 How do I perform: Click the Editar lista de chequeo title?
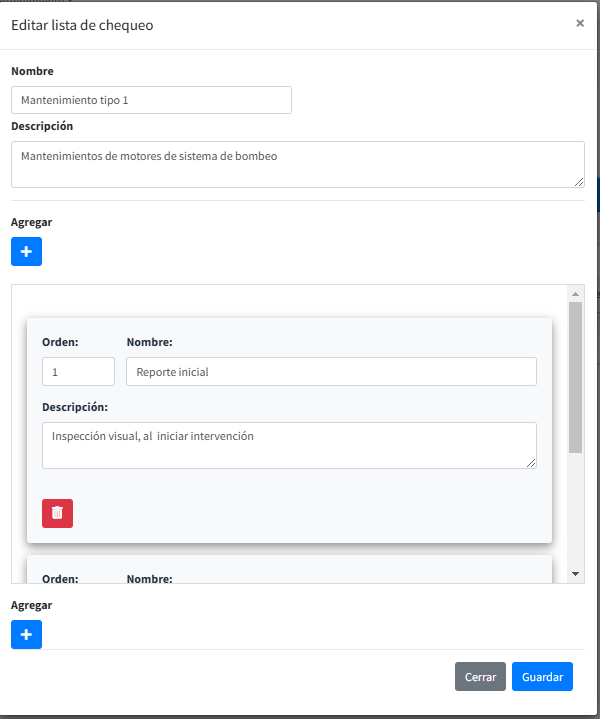[x=82, y=25]
